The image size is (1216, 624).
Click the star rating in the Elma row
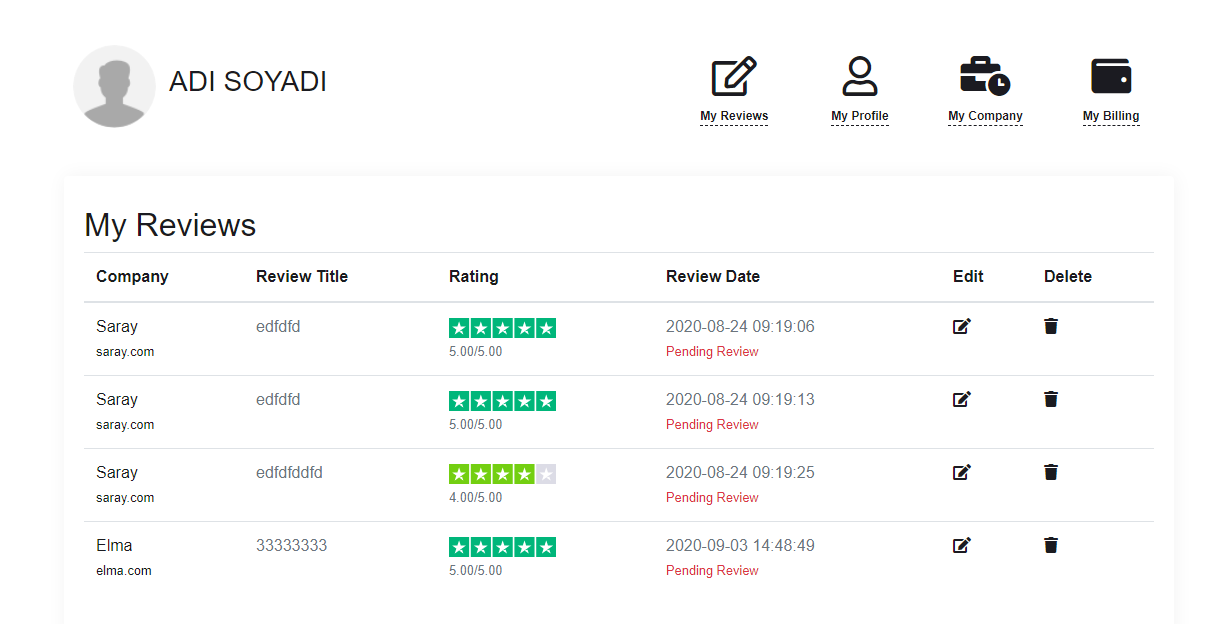coord(502,547)
